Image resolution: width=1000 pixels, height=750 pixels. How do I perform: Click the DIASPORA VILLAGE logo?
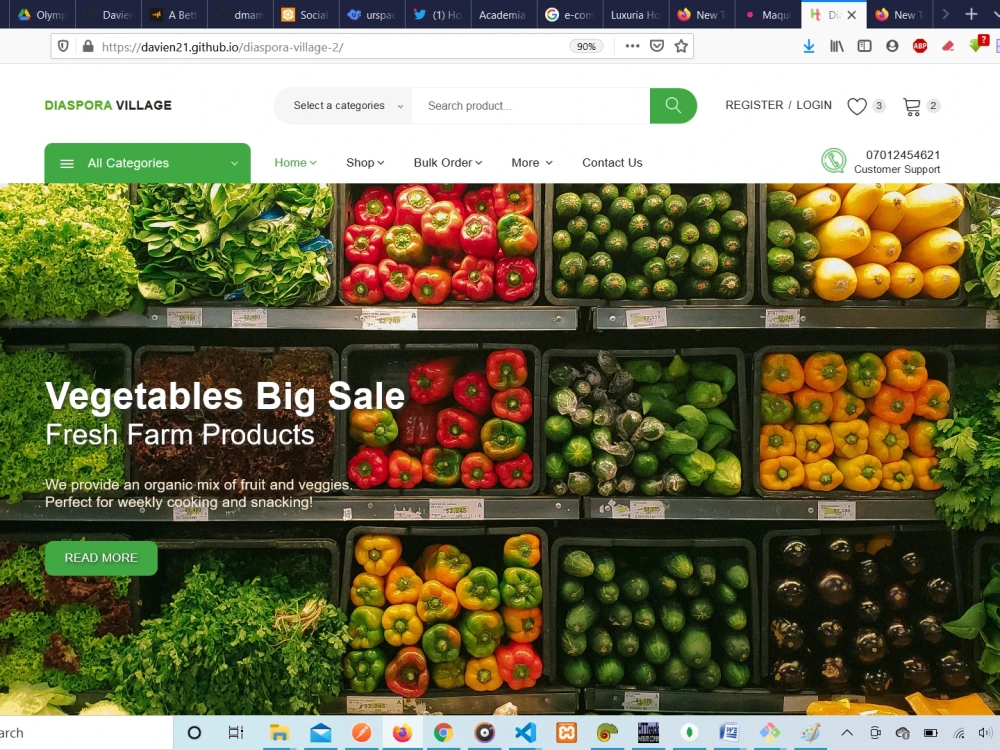click(x=108, y=106)
